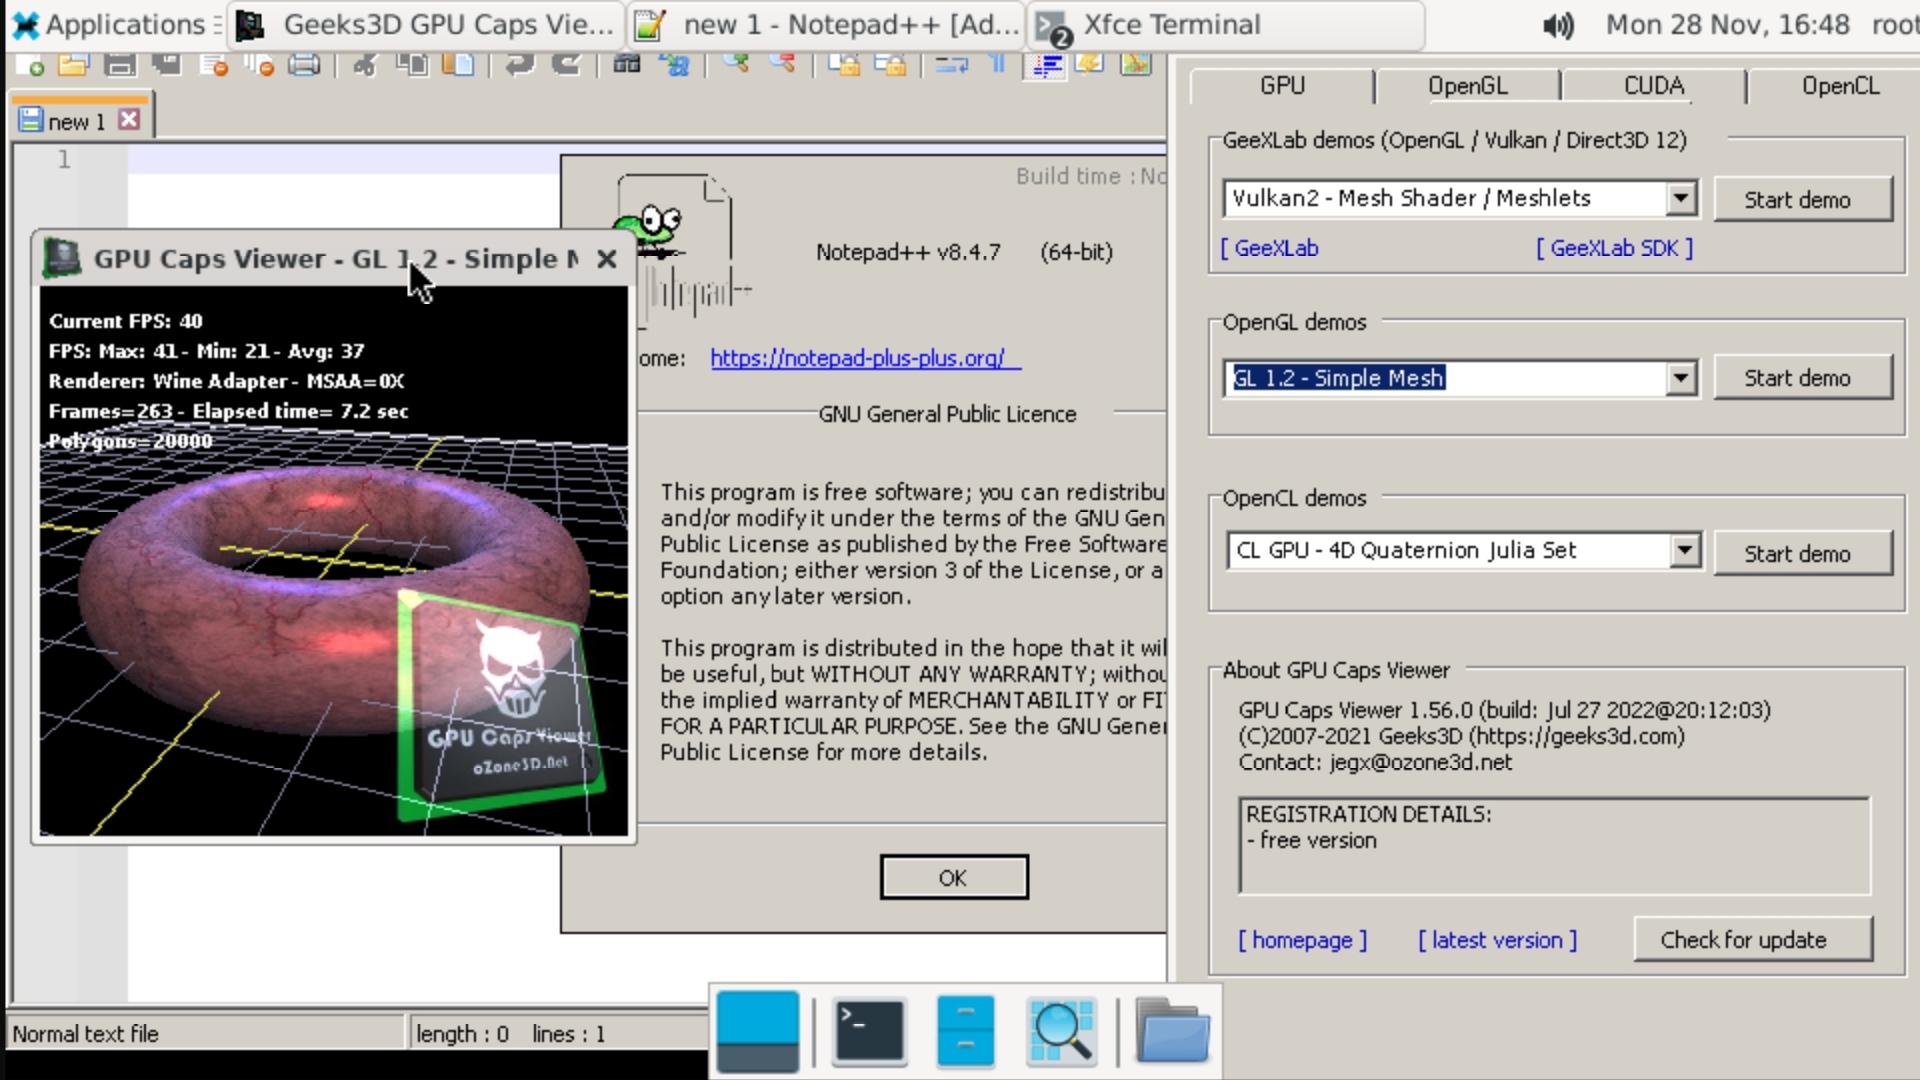Screen dimensions: 1920x1080
Task: Switch to the CUDA tab
Action: pos(1652,86)
